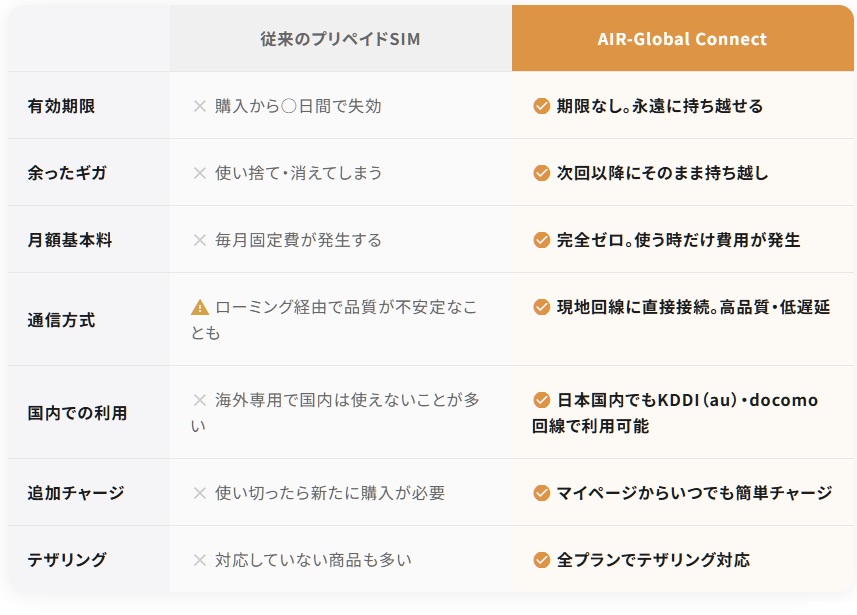Click the X icon beside 使い切ったら新たに購入が必要
Viewport: 857px width, 615px height.
pyautogui.click(x=200, y=493)
